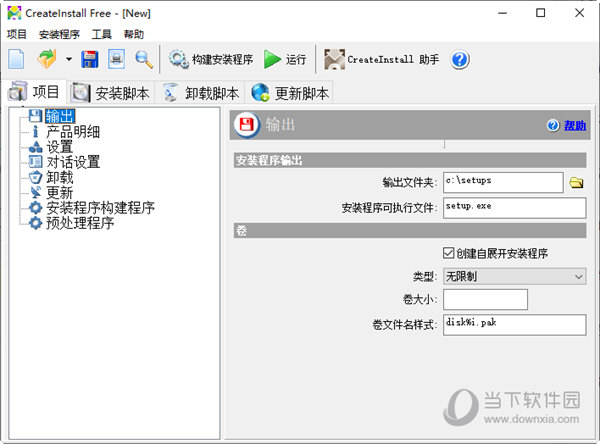Click the 输出文件夹 text field
600x444 pixels.
point(503,183)
